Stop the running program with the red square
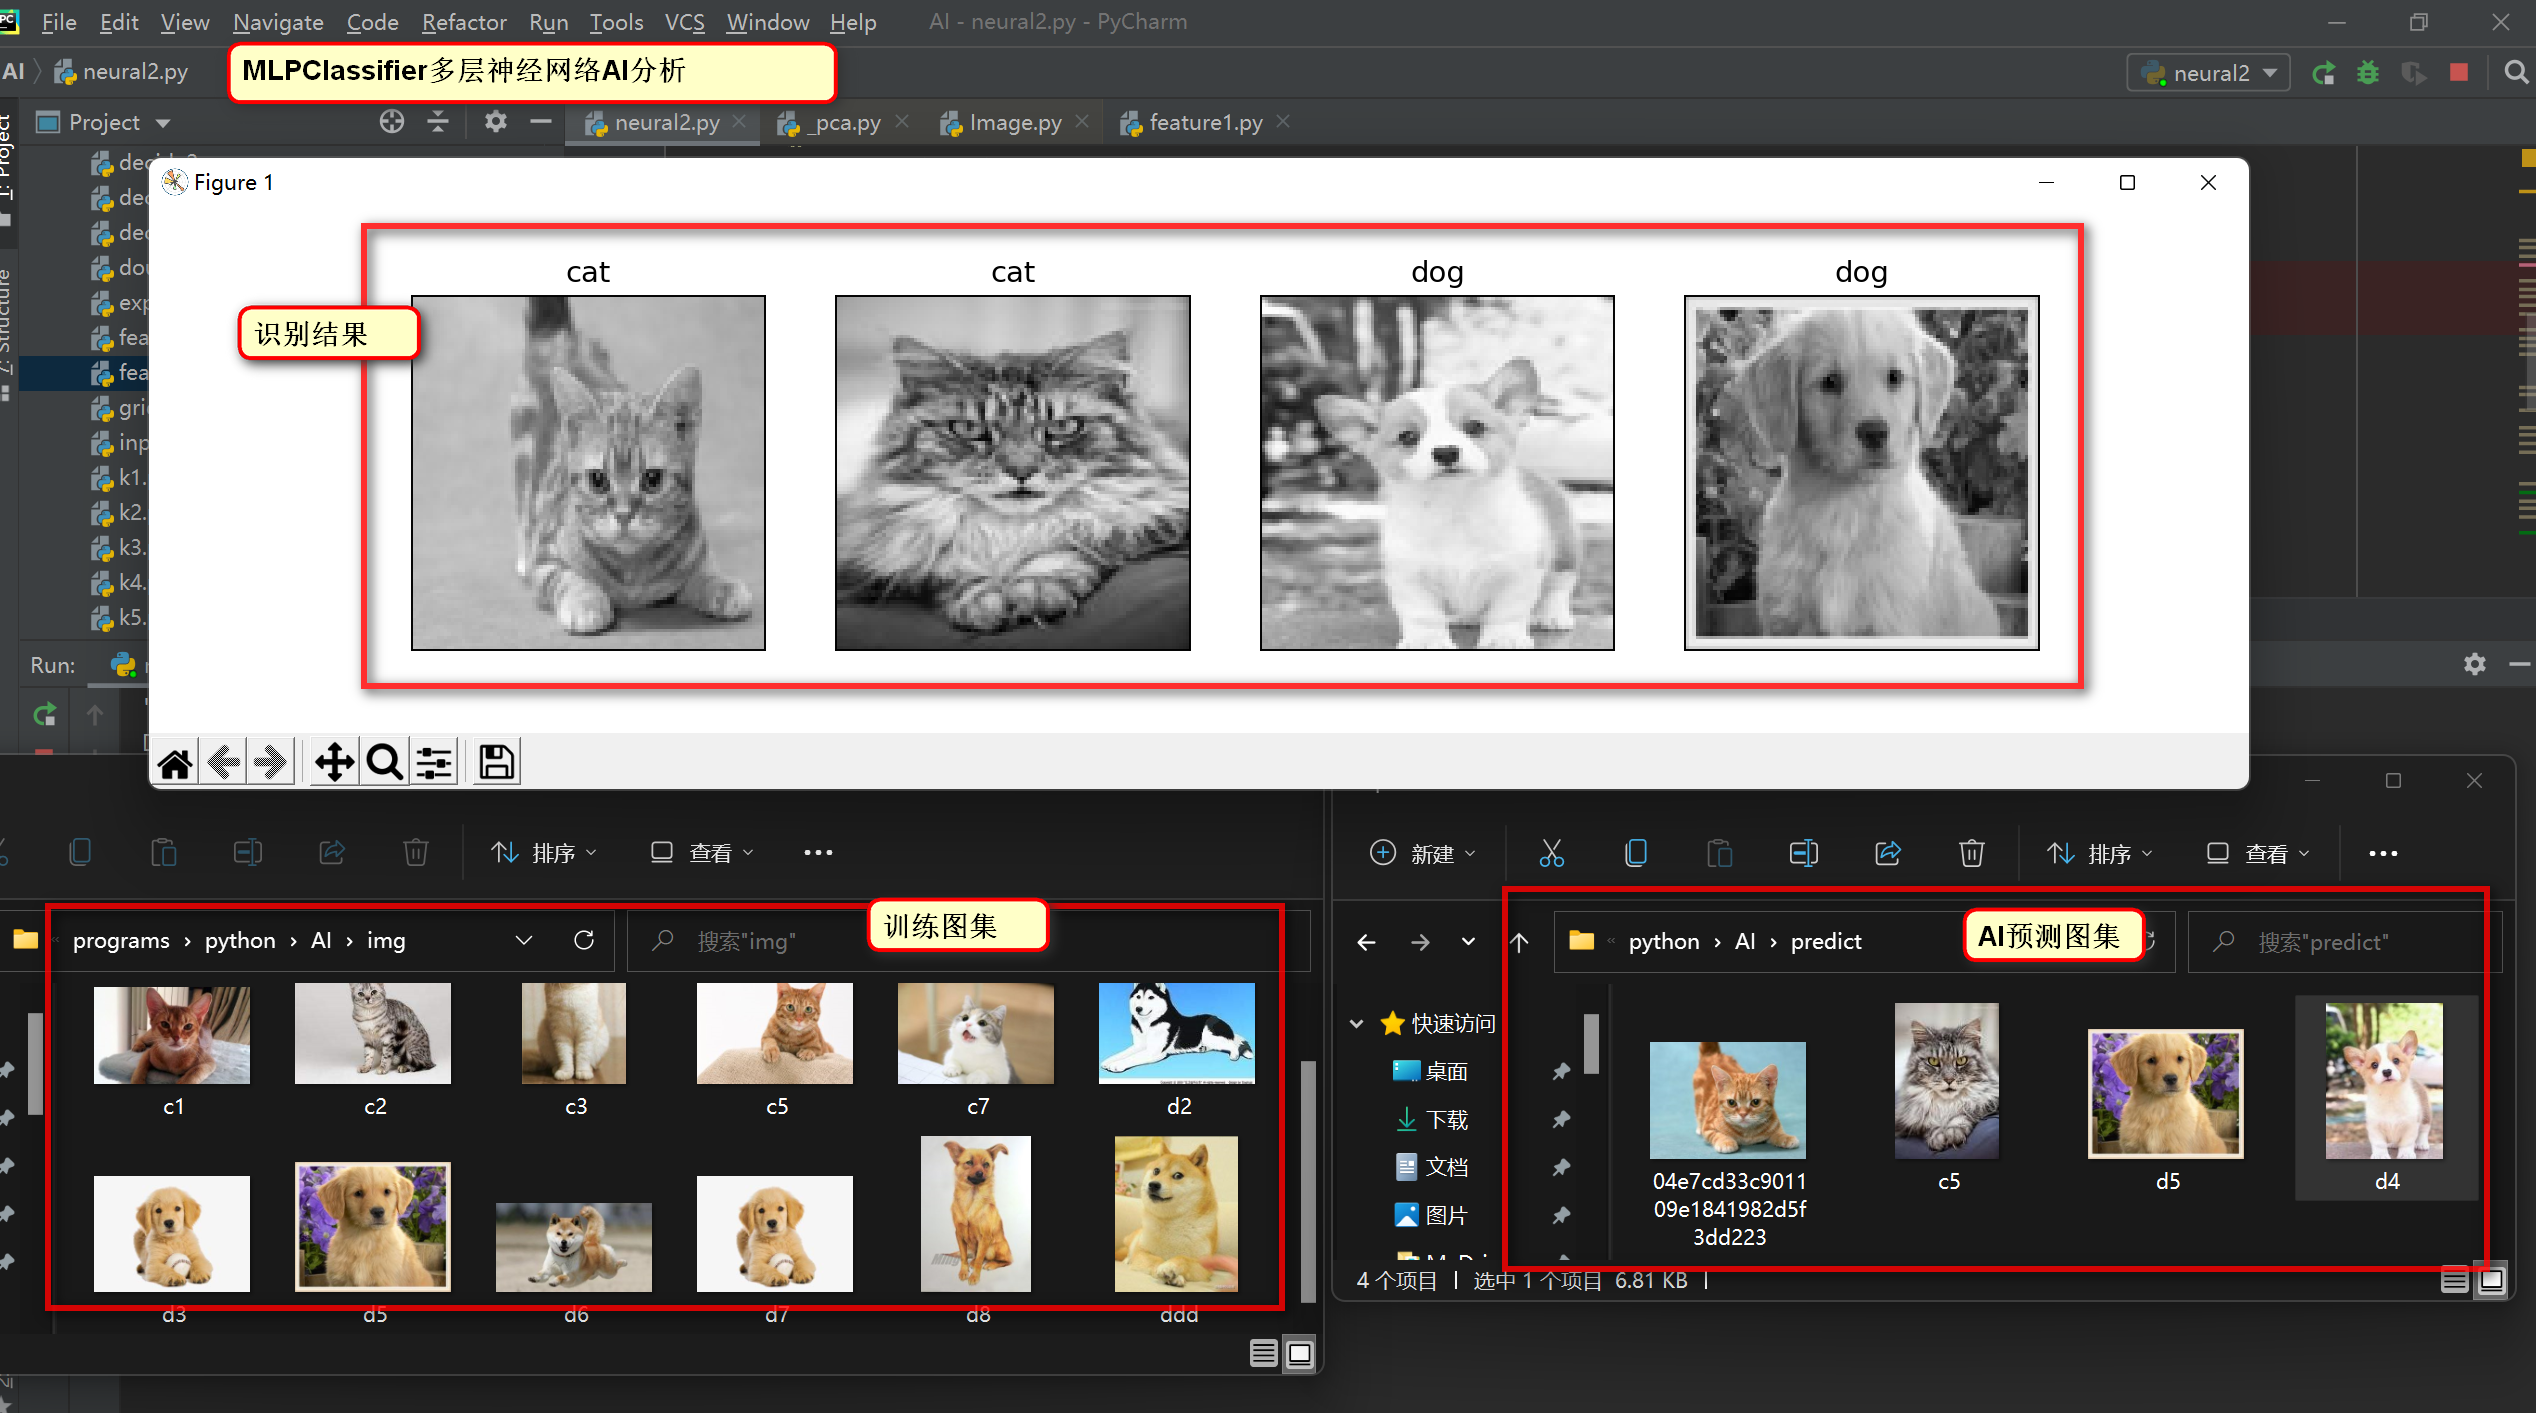This screenshot has width=2536, height=1413. 2459,73
